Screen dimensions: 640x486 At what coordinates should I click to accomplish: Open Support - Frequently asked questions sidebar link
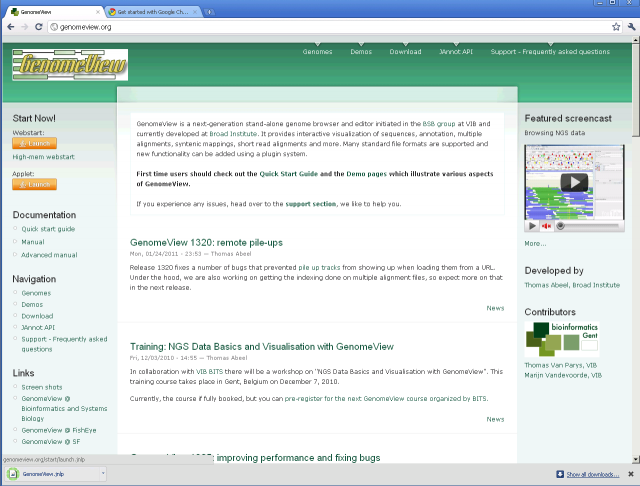point(64,344)
